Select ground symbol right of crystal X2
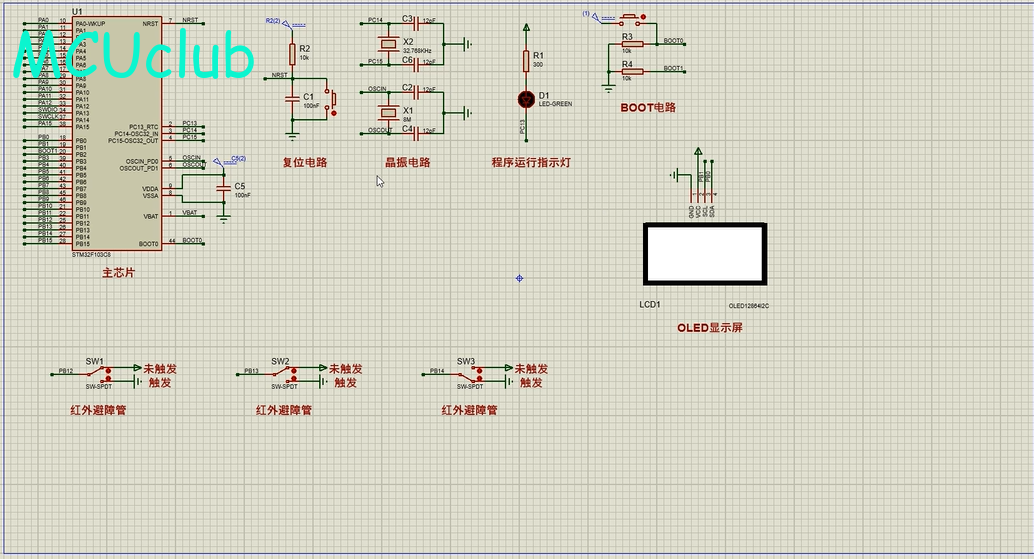 468,44
